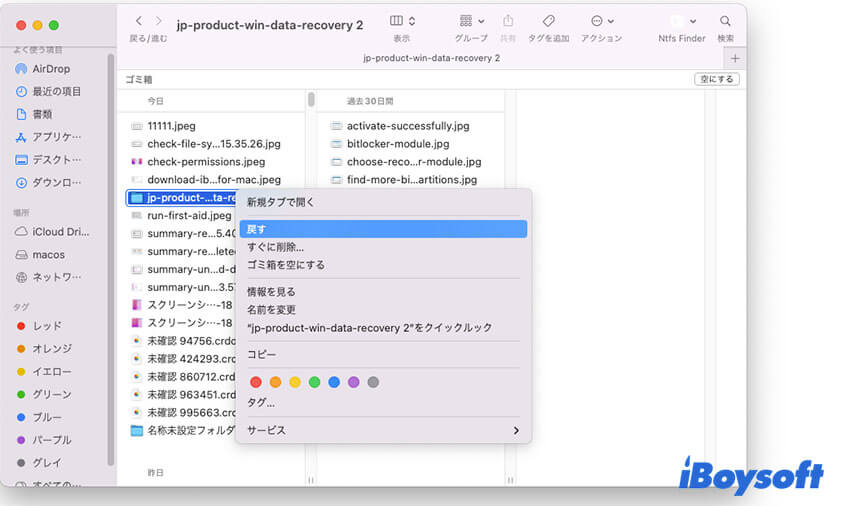Choose the クイックルック context menu entry

pos(383,328)
